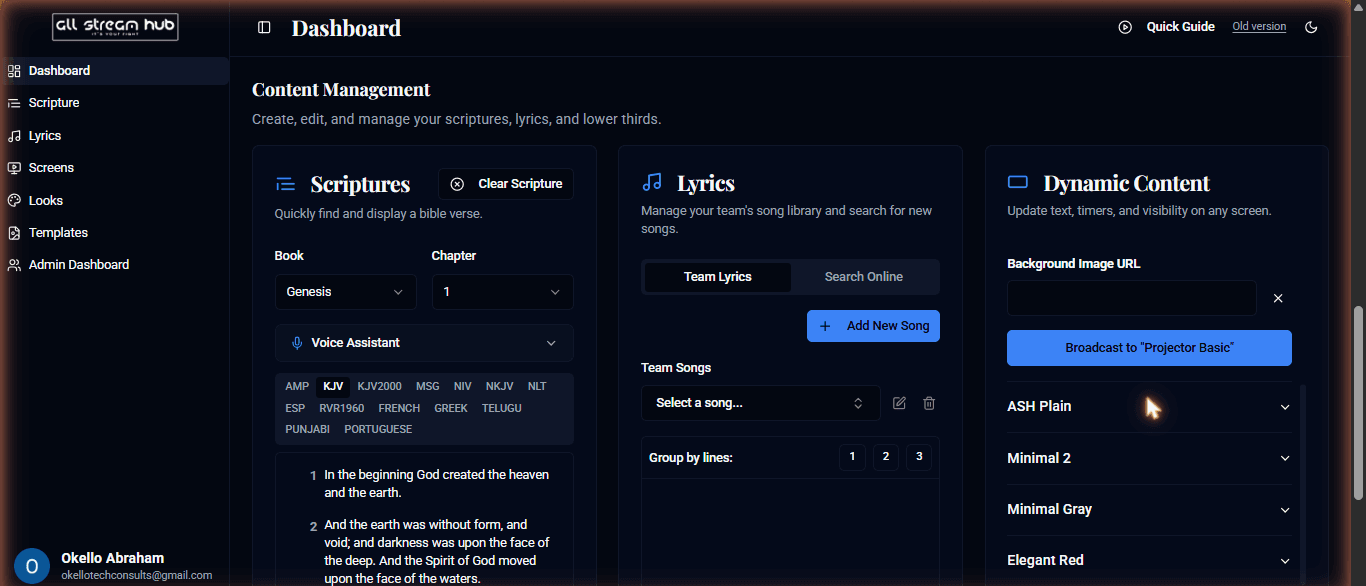1366x586 pixels.
Task: Open Screens from the sidebar
Action: pyautogui.click(x=115, y=168)
